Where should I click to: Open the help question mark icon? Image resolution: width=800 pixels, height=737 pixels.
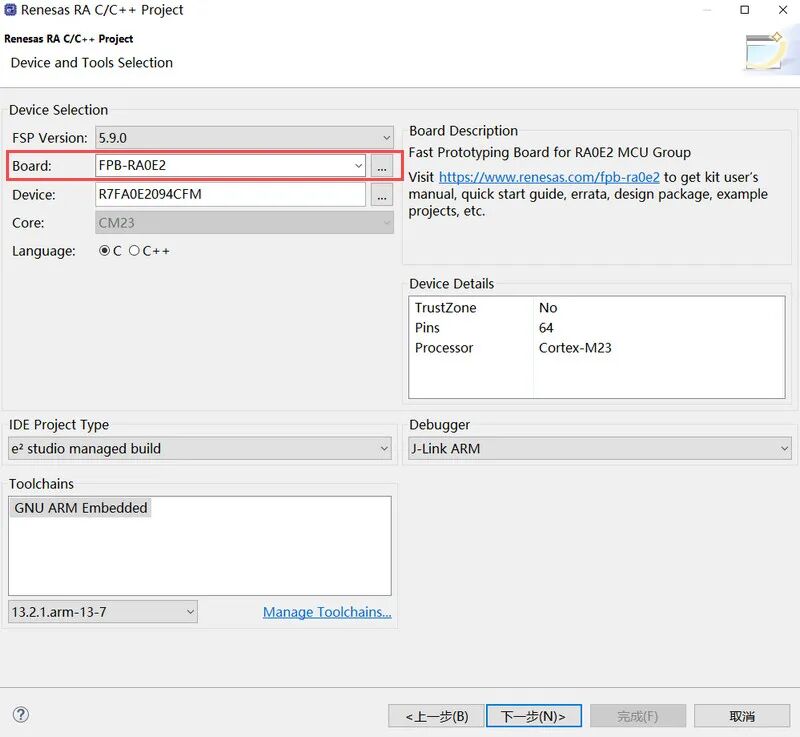pyautogui.click(x=21, y=715)
